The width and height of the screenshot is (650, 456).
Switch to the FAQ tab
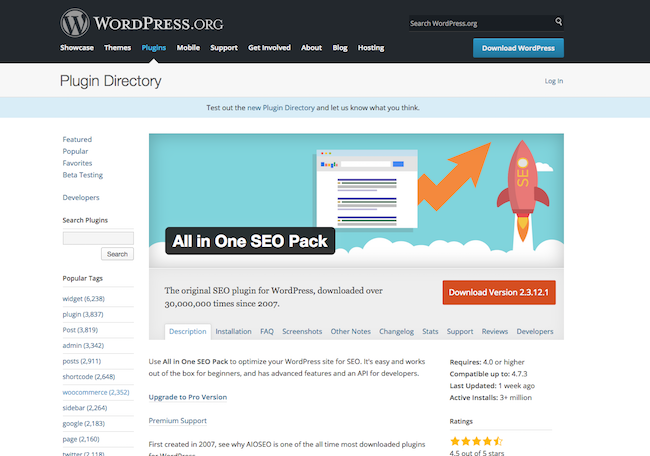[267, 332]
